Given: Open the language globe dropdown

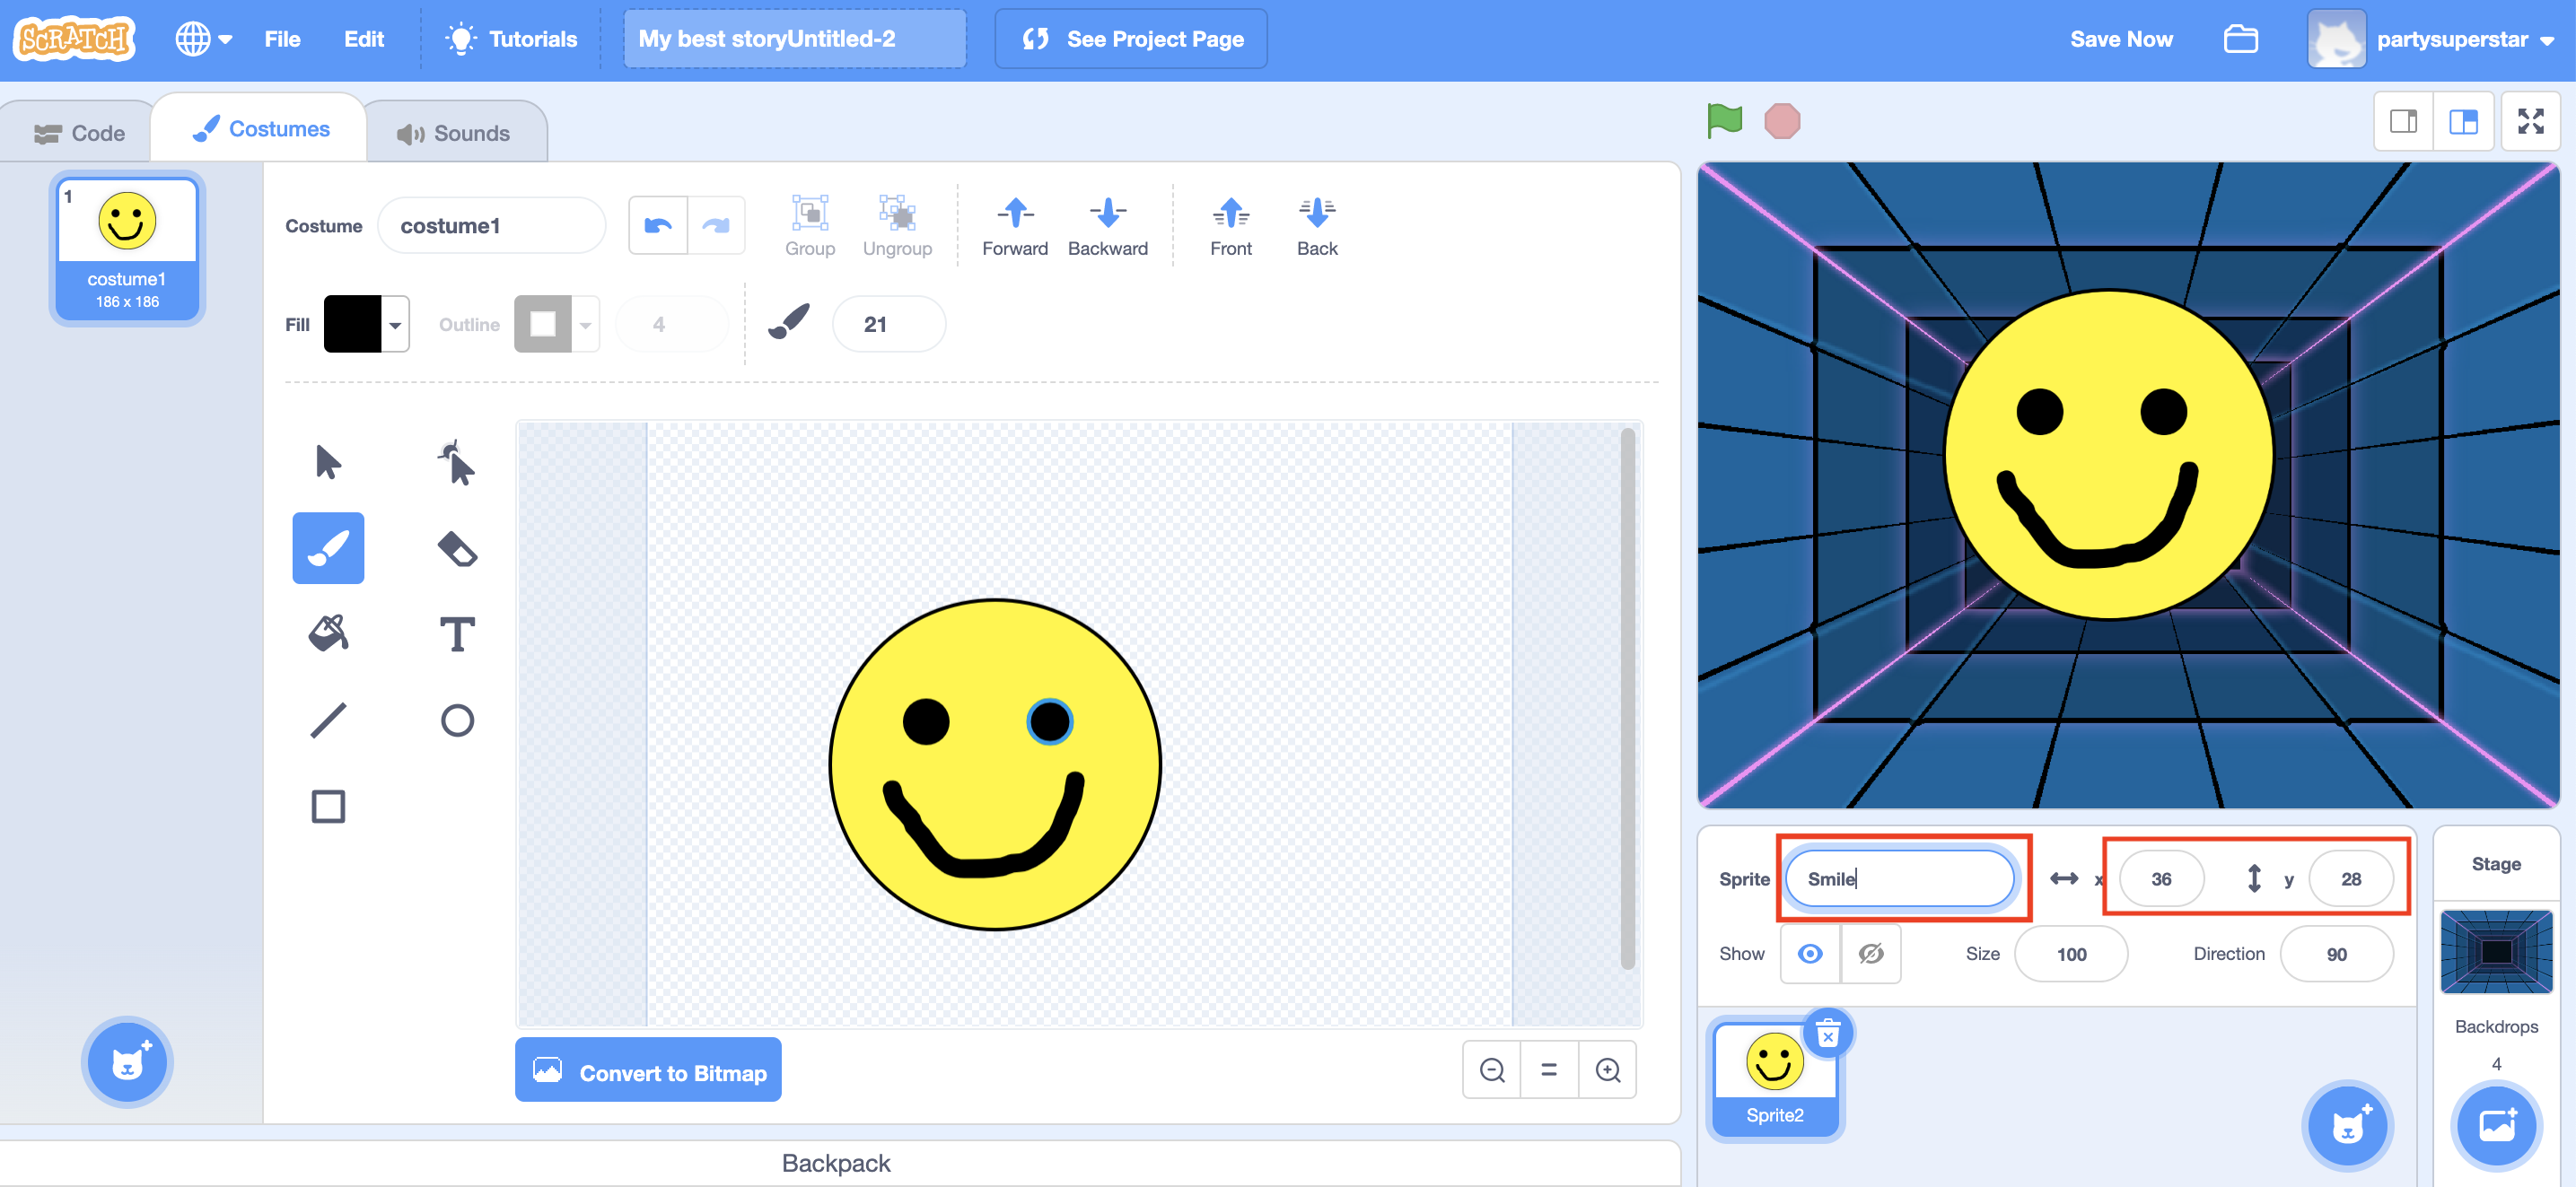Looking at the screenshot, I should [x=203, y=39].
